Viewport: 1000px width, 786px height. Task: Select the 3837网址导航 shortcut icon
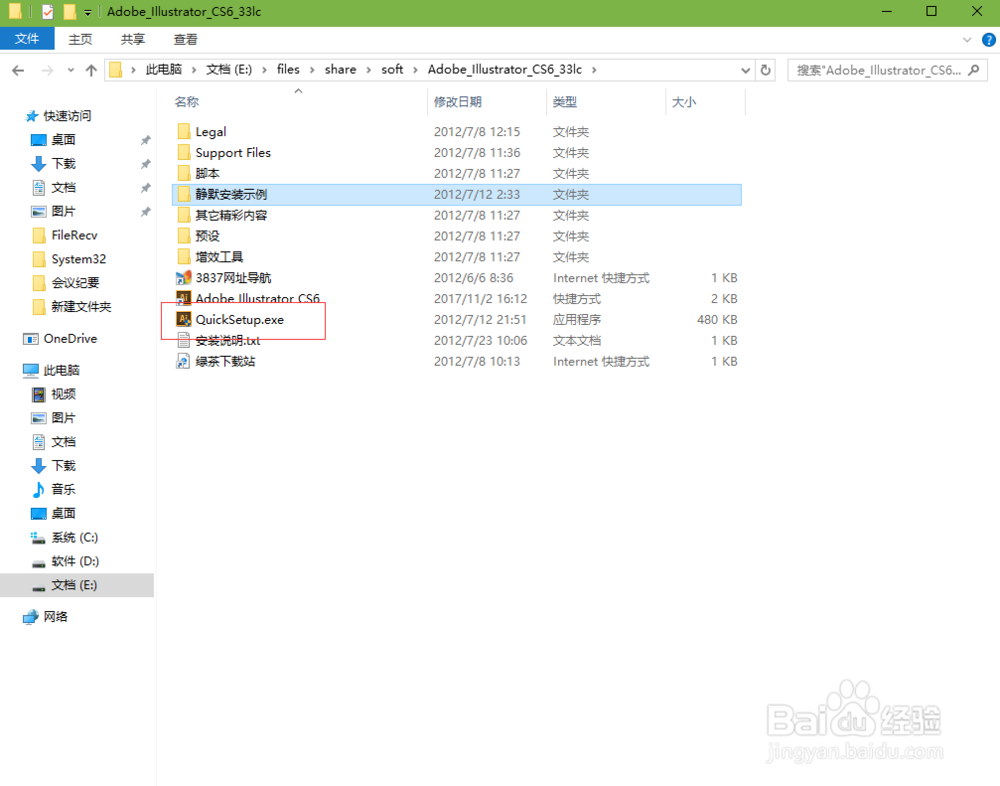184,278
